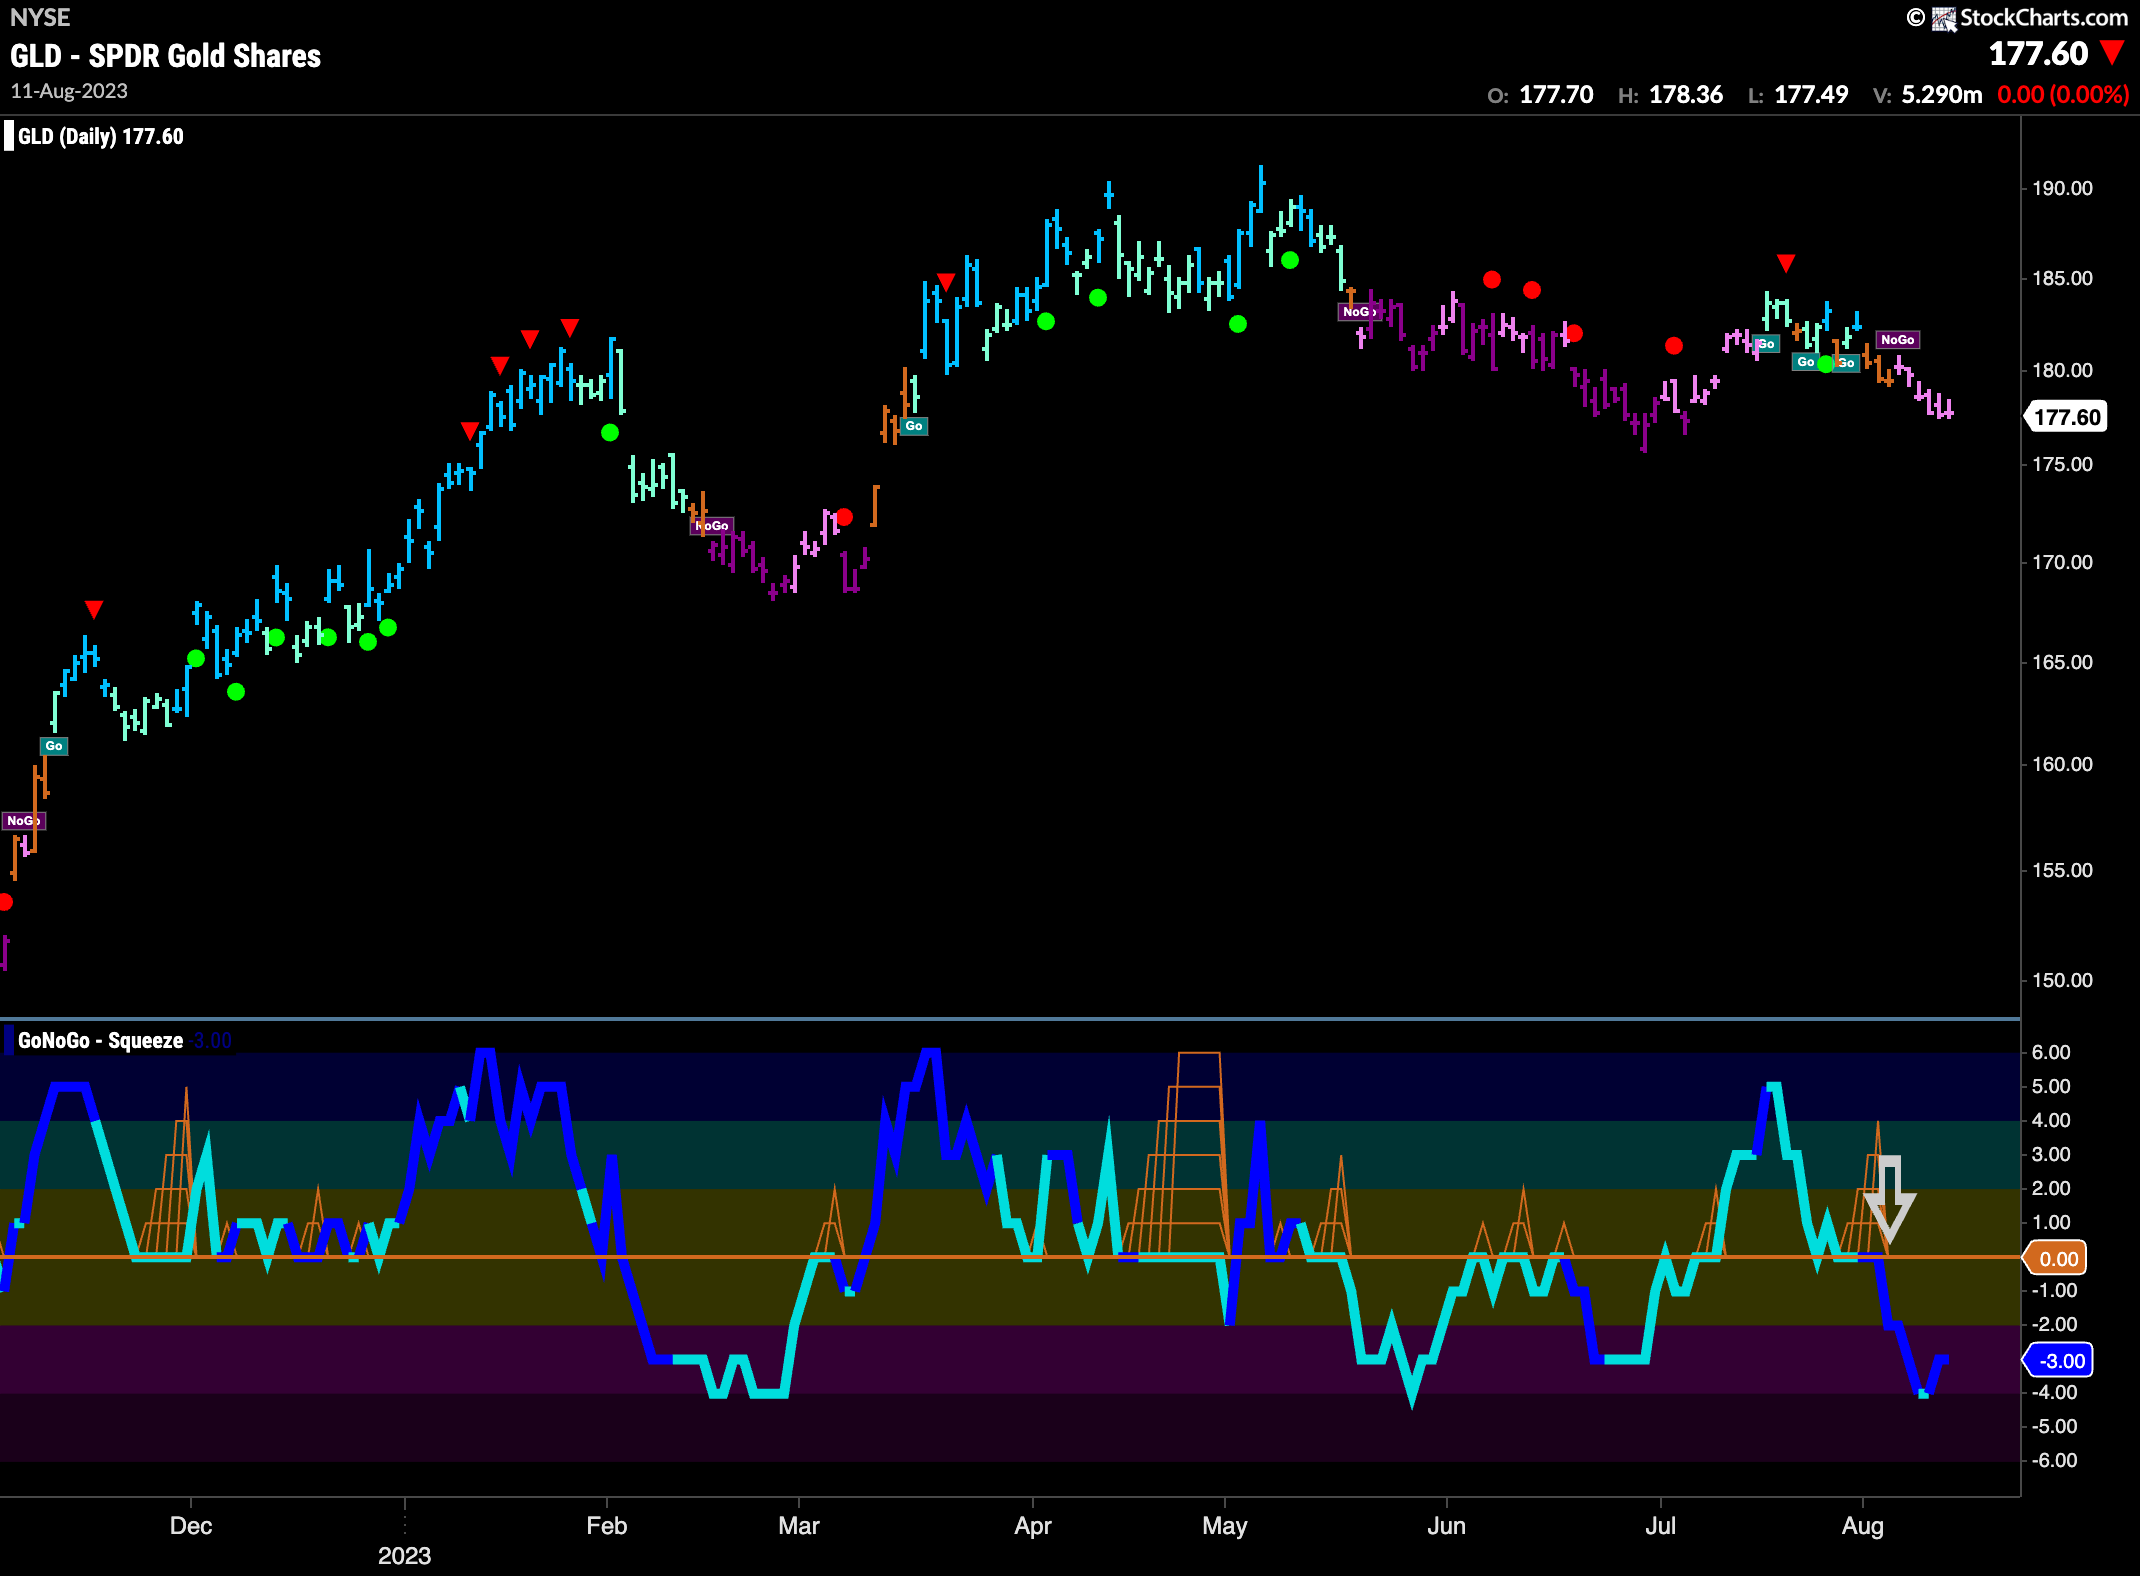Click the Aug label on time axis
This screenshot has height=1576, width=2140.
click(1863, 1526)
